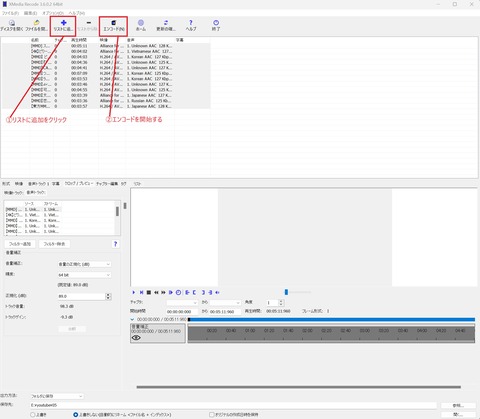Click the 参照... browse button
Image resolution: width=480 pixels, height=419 pixels.
coord(458,405)
